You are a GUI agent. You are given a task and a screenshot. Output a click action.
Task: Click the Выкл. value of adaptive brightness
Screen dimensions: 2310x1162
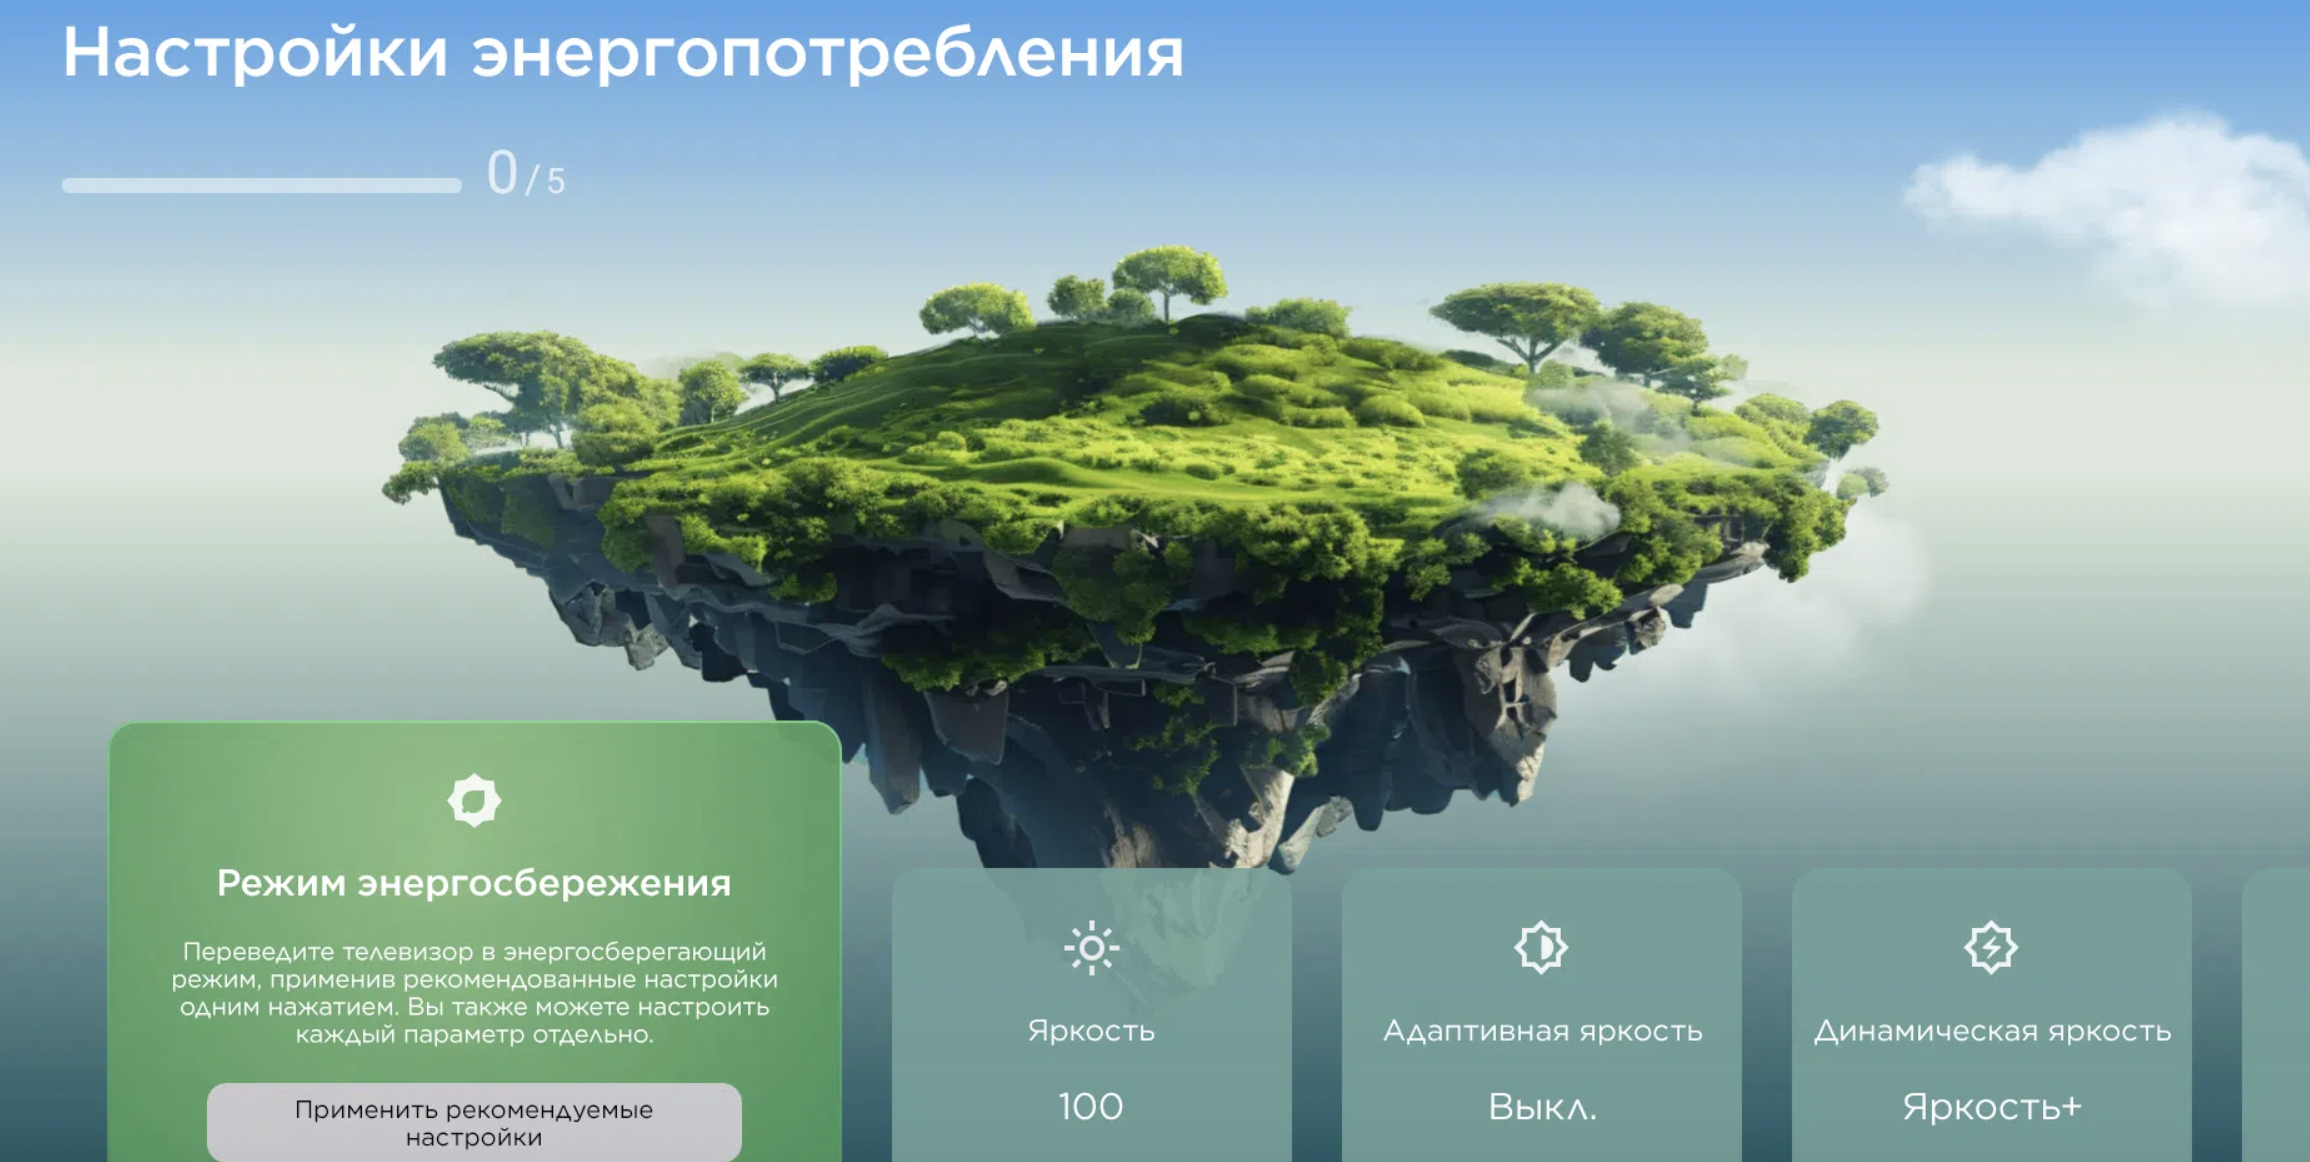click(1542, 1106)
